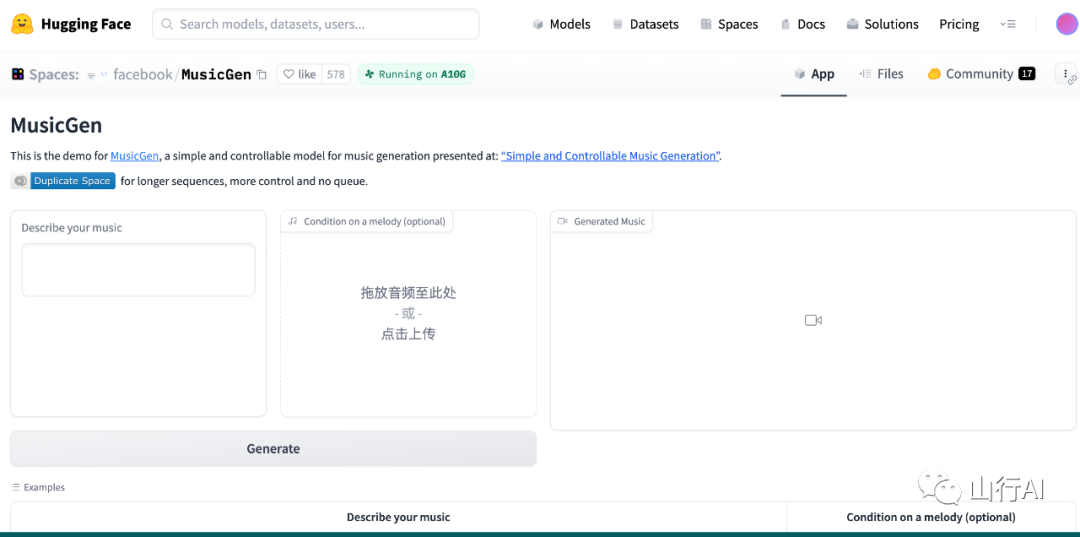
Task: Click the Examples list icon
Action: point(16,487)
